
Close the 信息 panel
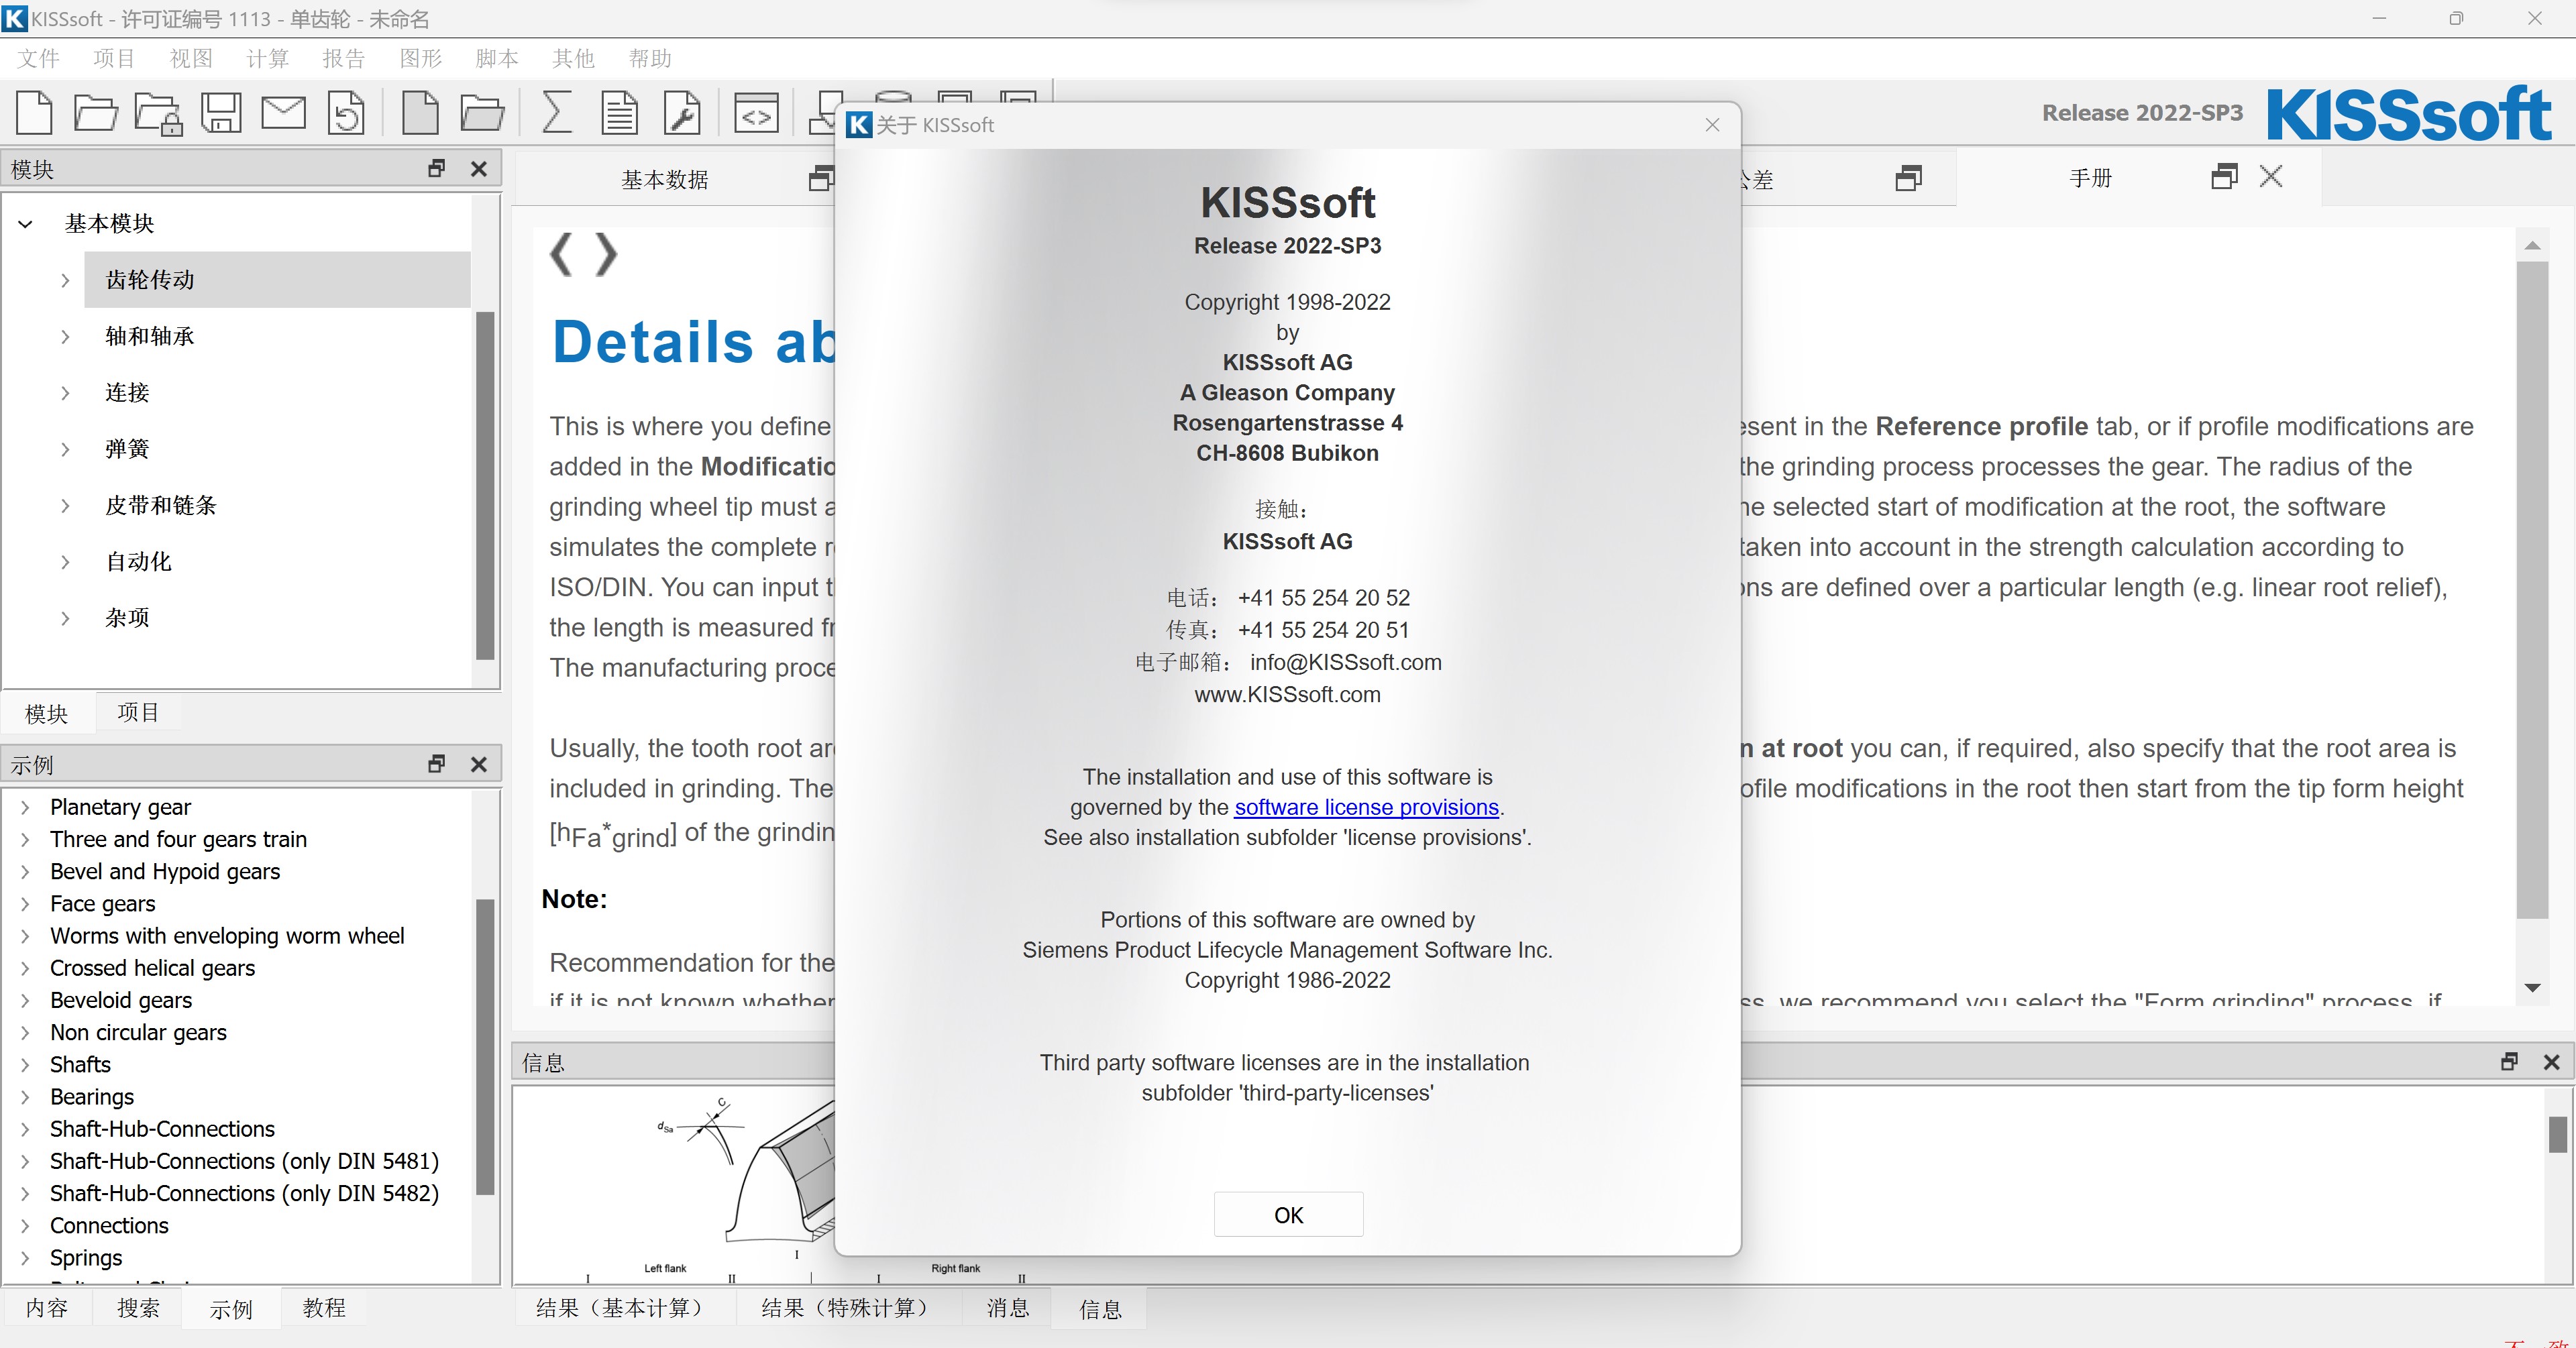click(2551, 1062)
